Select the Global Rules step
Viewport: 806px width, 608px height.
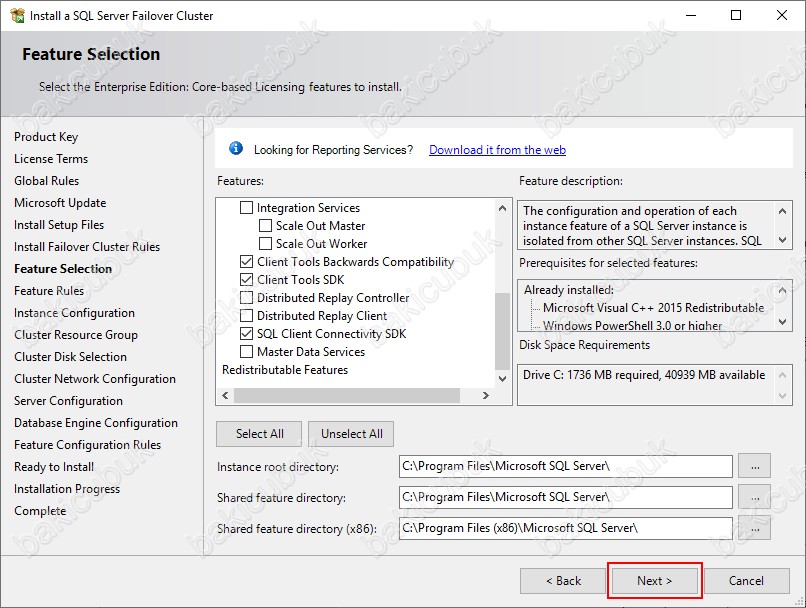47,181
